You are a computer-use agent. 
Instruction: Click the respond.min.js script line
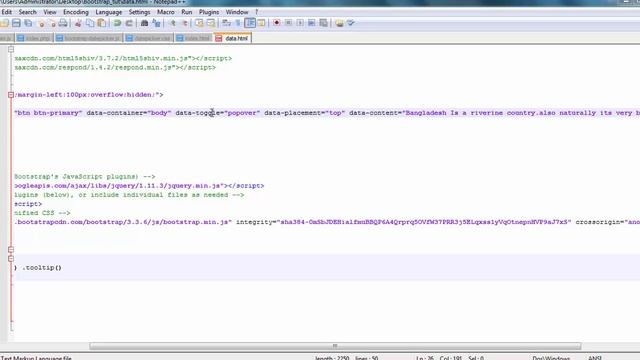coord(115,67)
